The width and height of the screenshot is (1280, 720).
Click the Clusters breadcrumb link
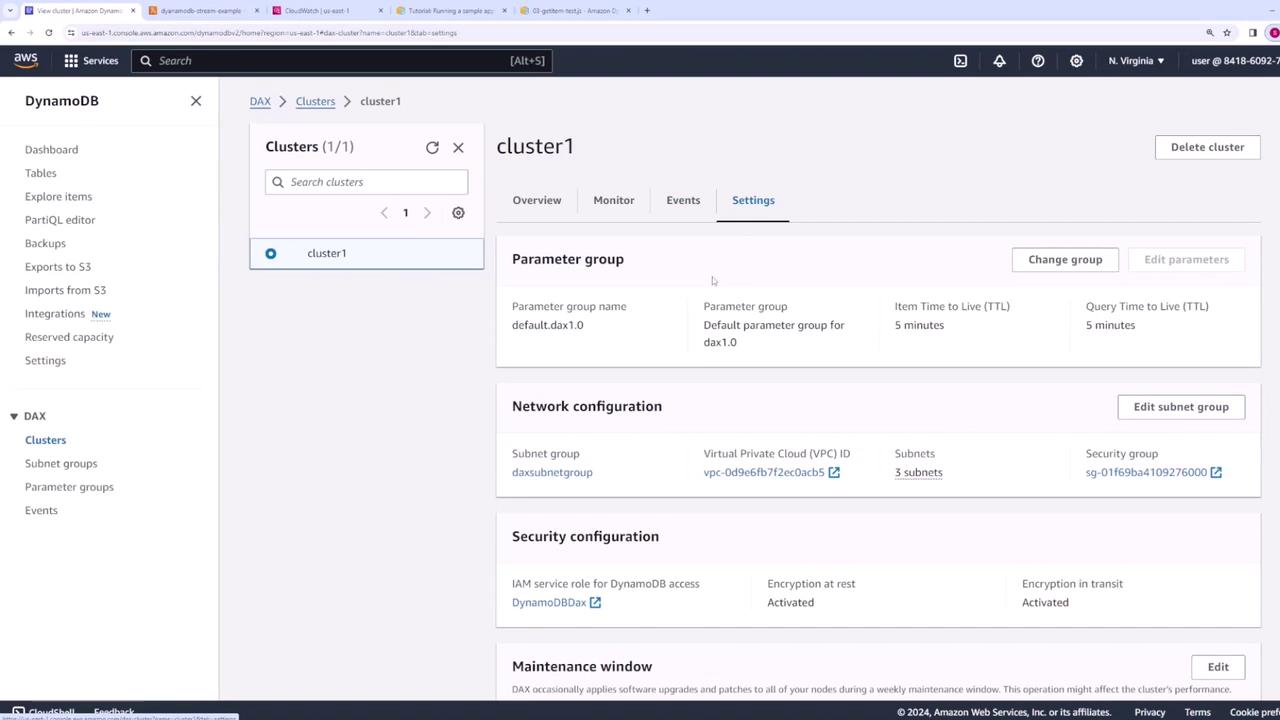(x=315, y=101)
